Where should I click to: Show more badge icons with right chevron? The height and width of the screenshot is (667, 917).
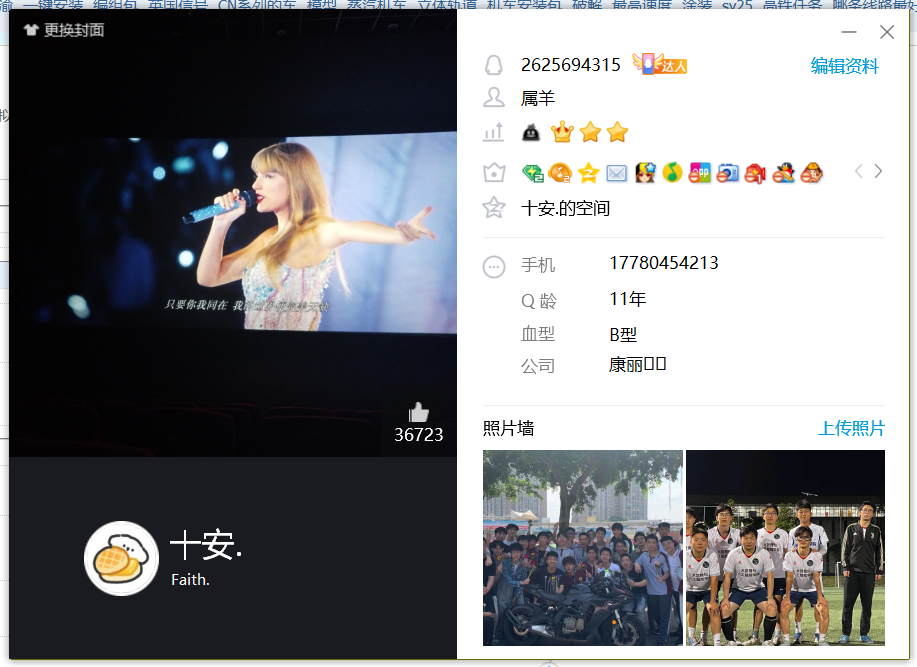point(878,171)
